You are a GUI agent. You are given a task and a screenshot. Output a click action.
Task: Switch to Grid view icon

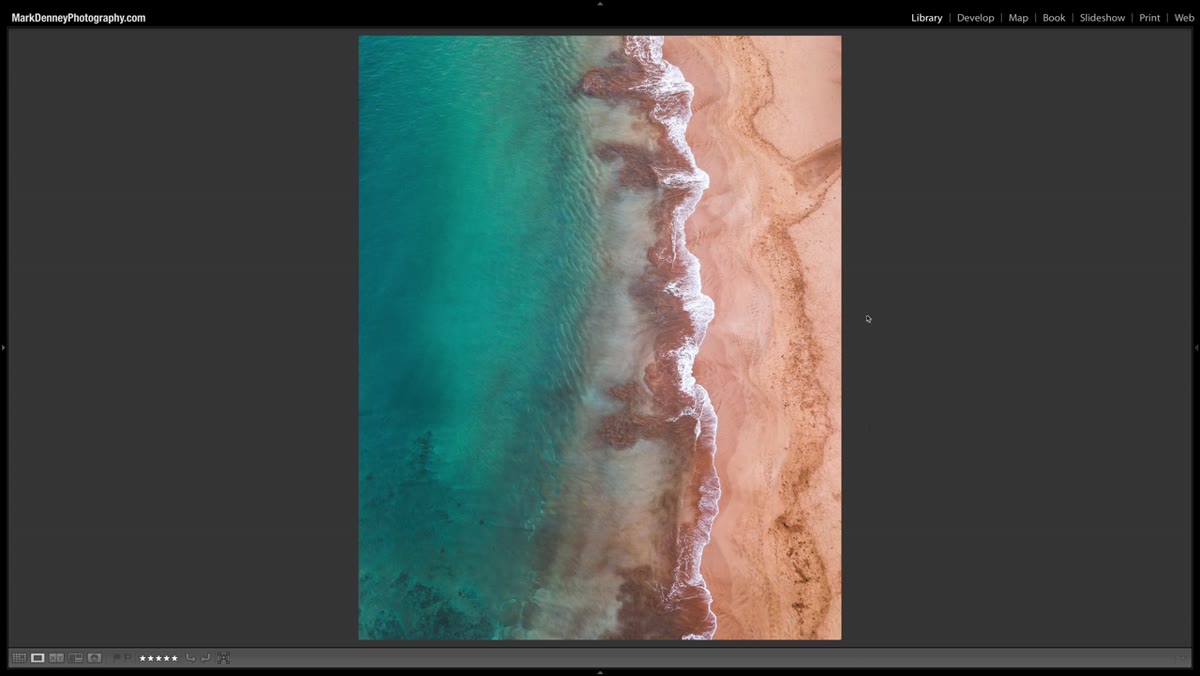tap(19, 658)
